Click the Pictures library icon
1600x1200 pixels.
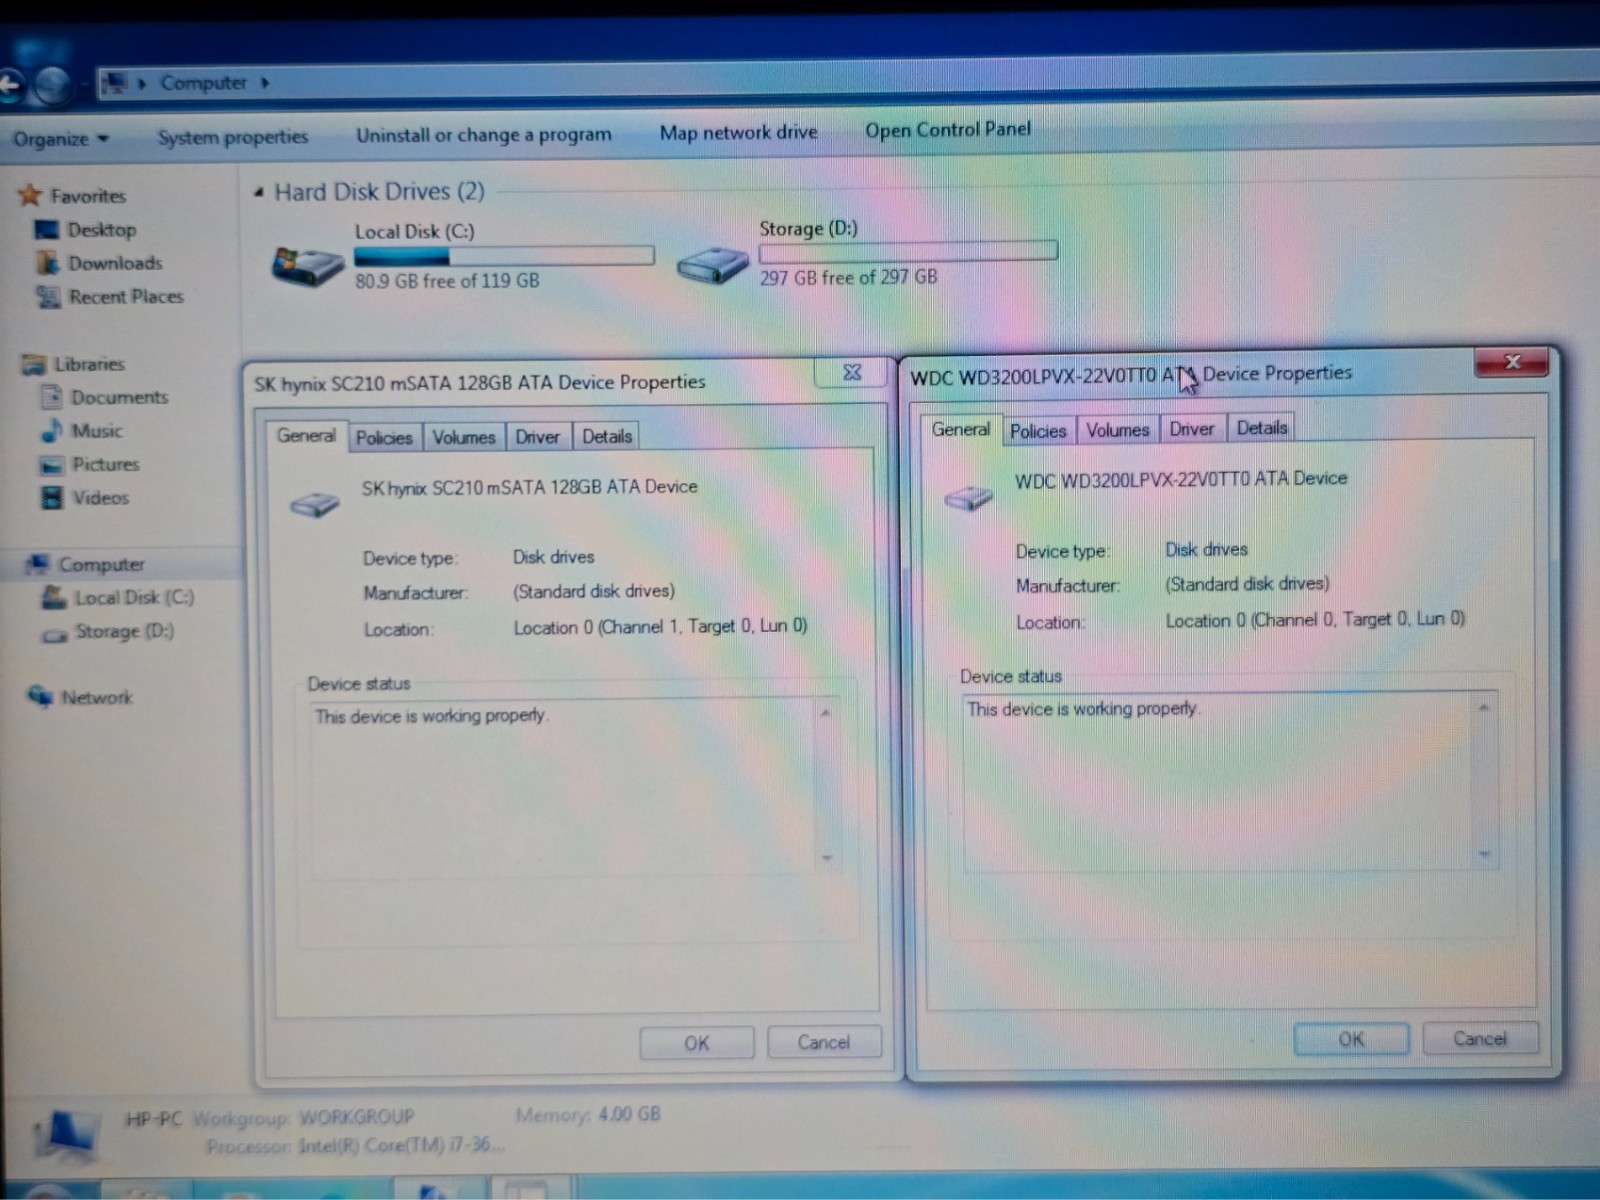pyautogui.click(x=52, y=465)
